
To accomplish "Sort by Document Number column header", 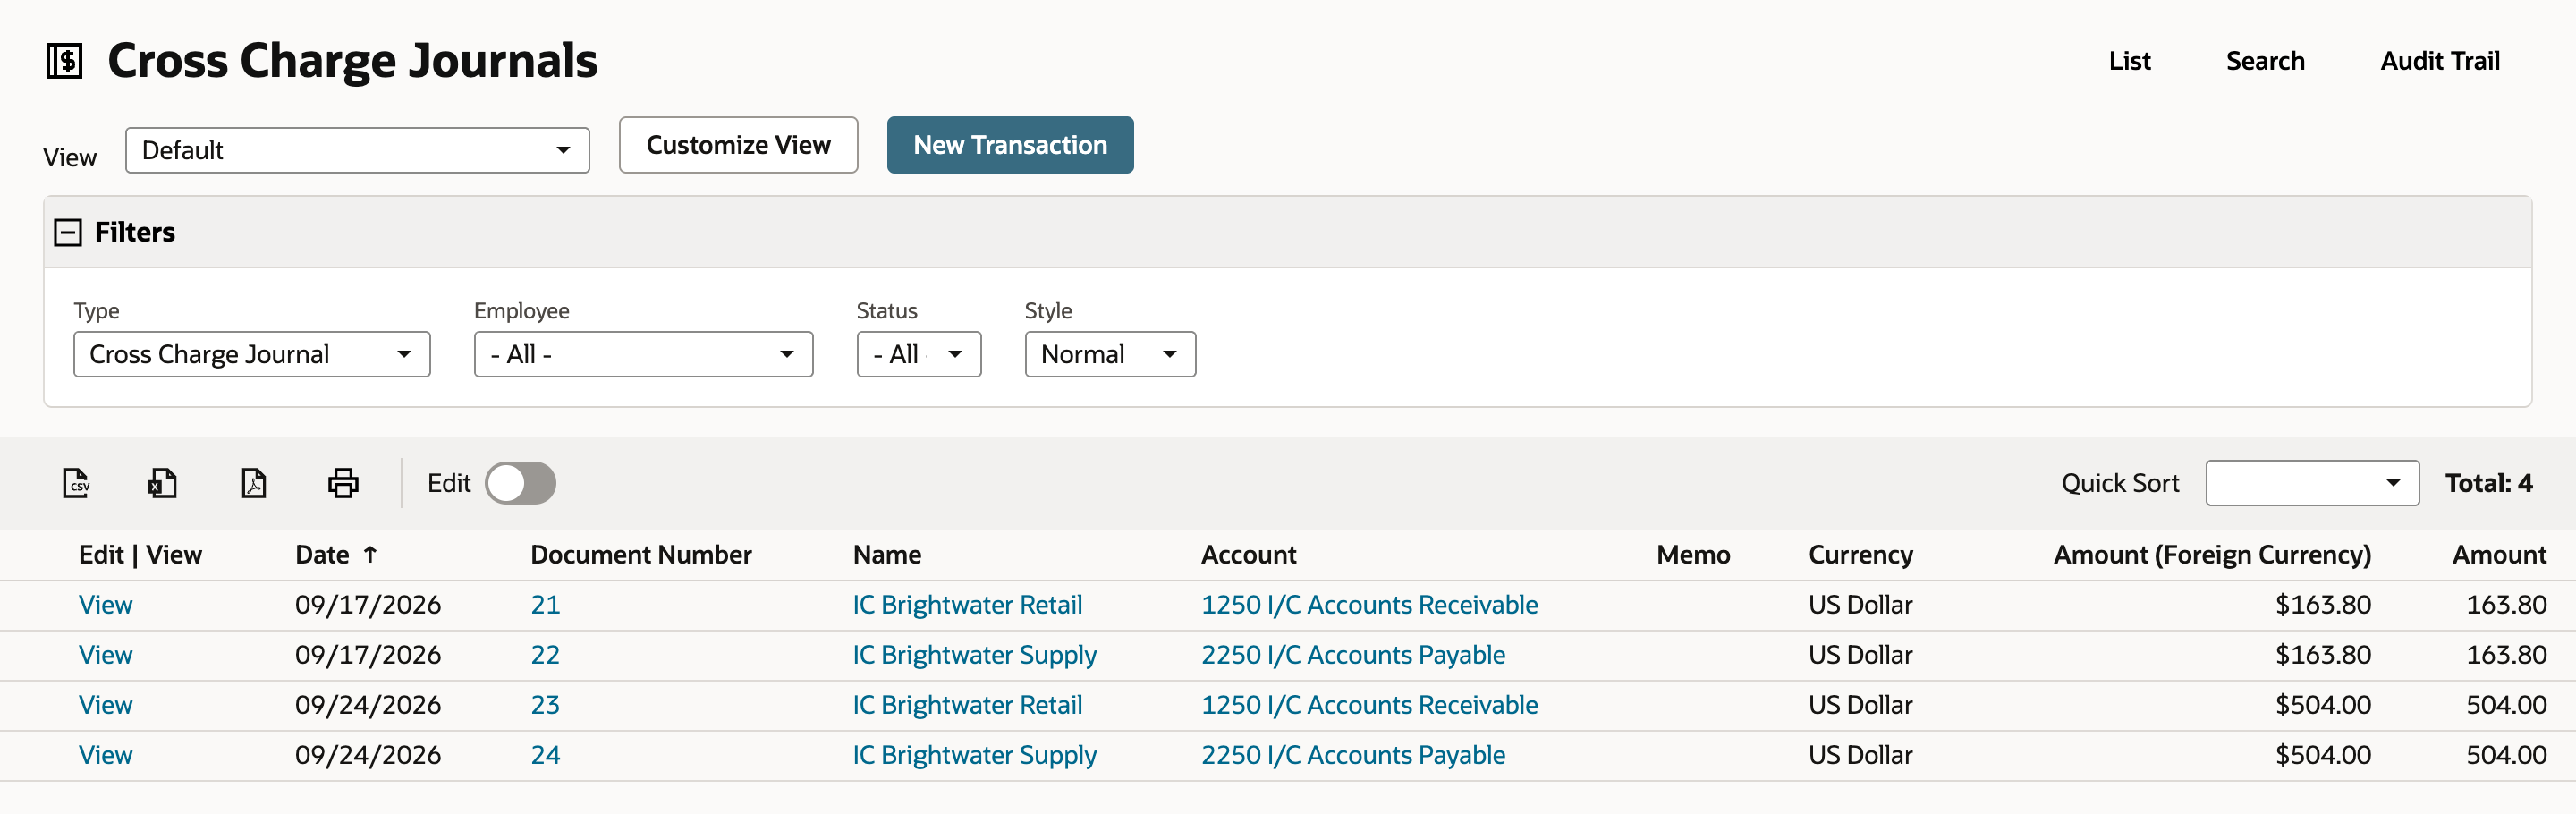I will click(x=641, y=555).
